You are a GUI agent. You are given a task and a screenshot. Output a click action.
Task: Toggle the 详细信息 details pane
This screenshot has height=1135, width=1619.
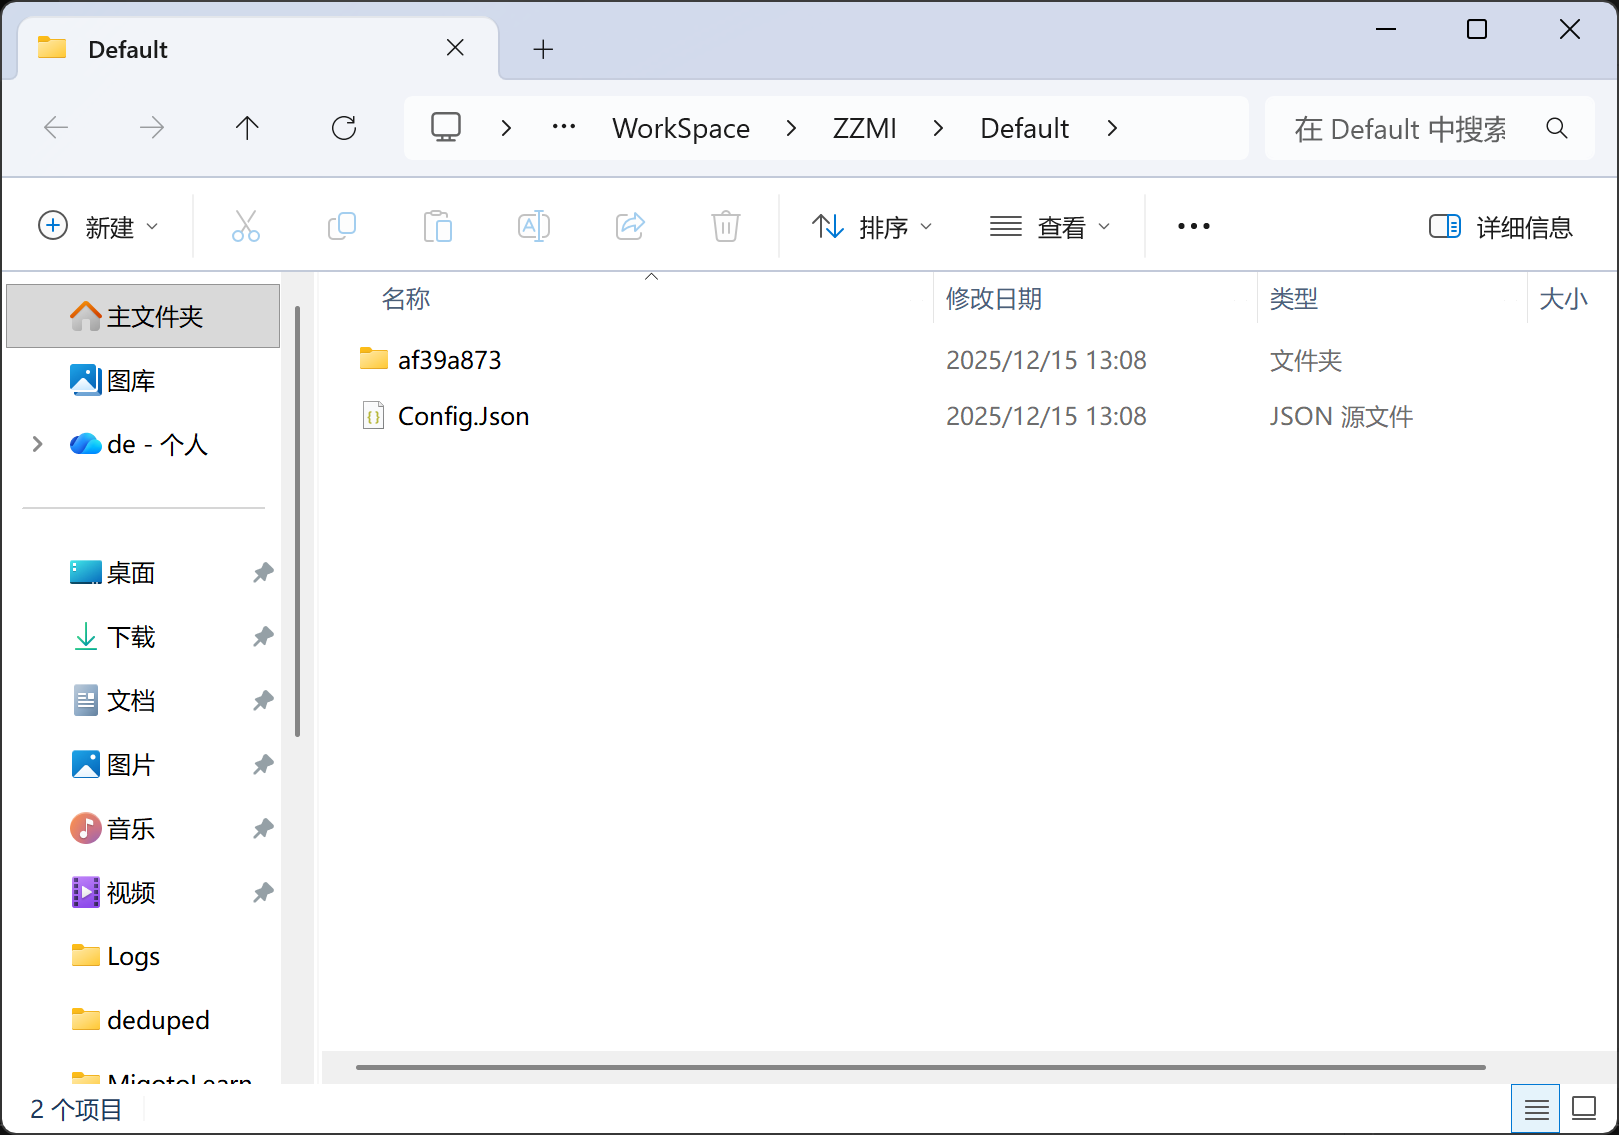click(x=1500, y=227)
